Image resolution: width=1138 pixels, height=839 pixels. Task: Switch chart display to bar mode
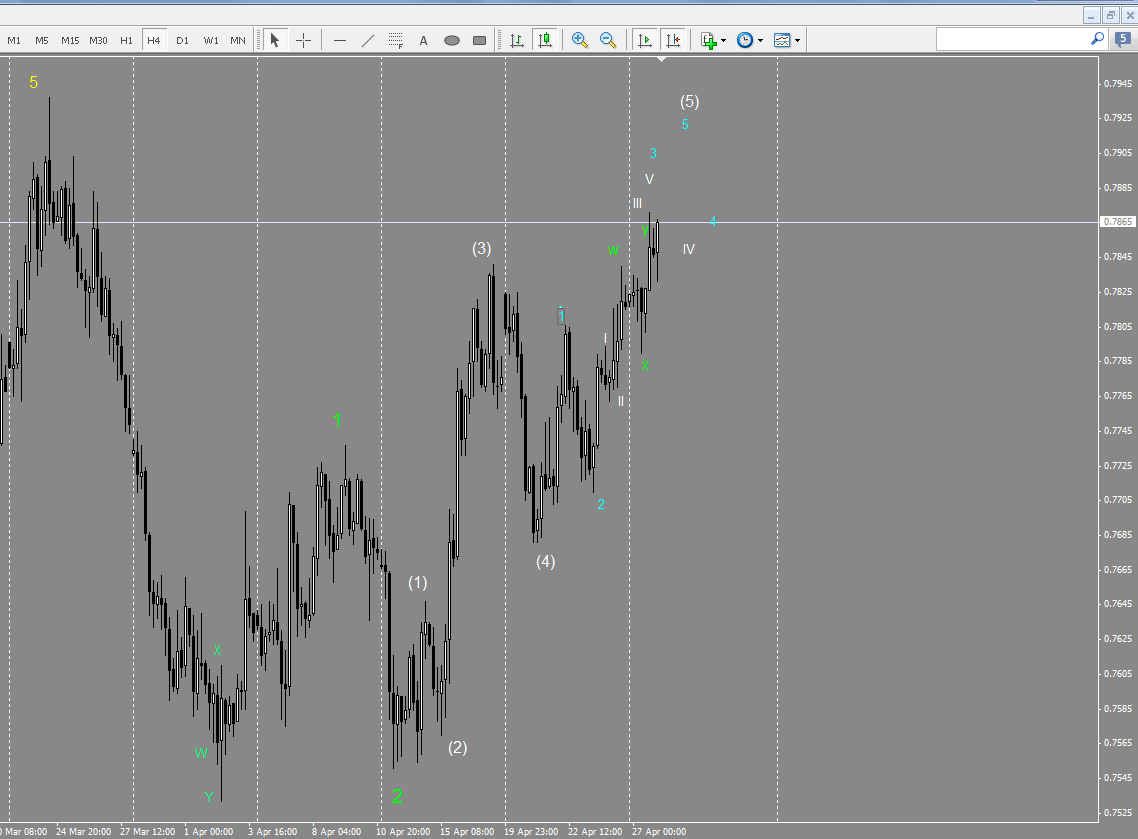tap(517, 40)
